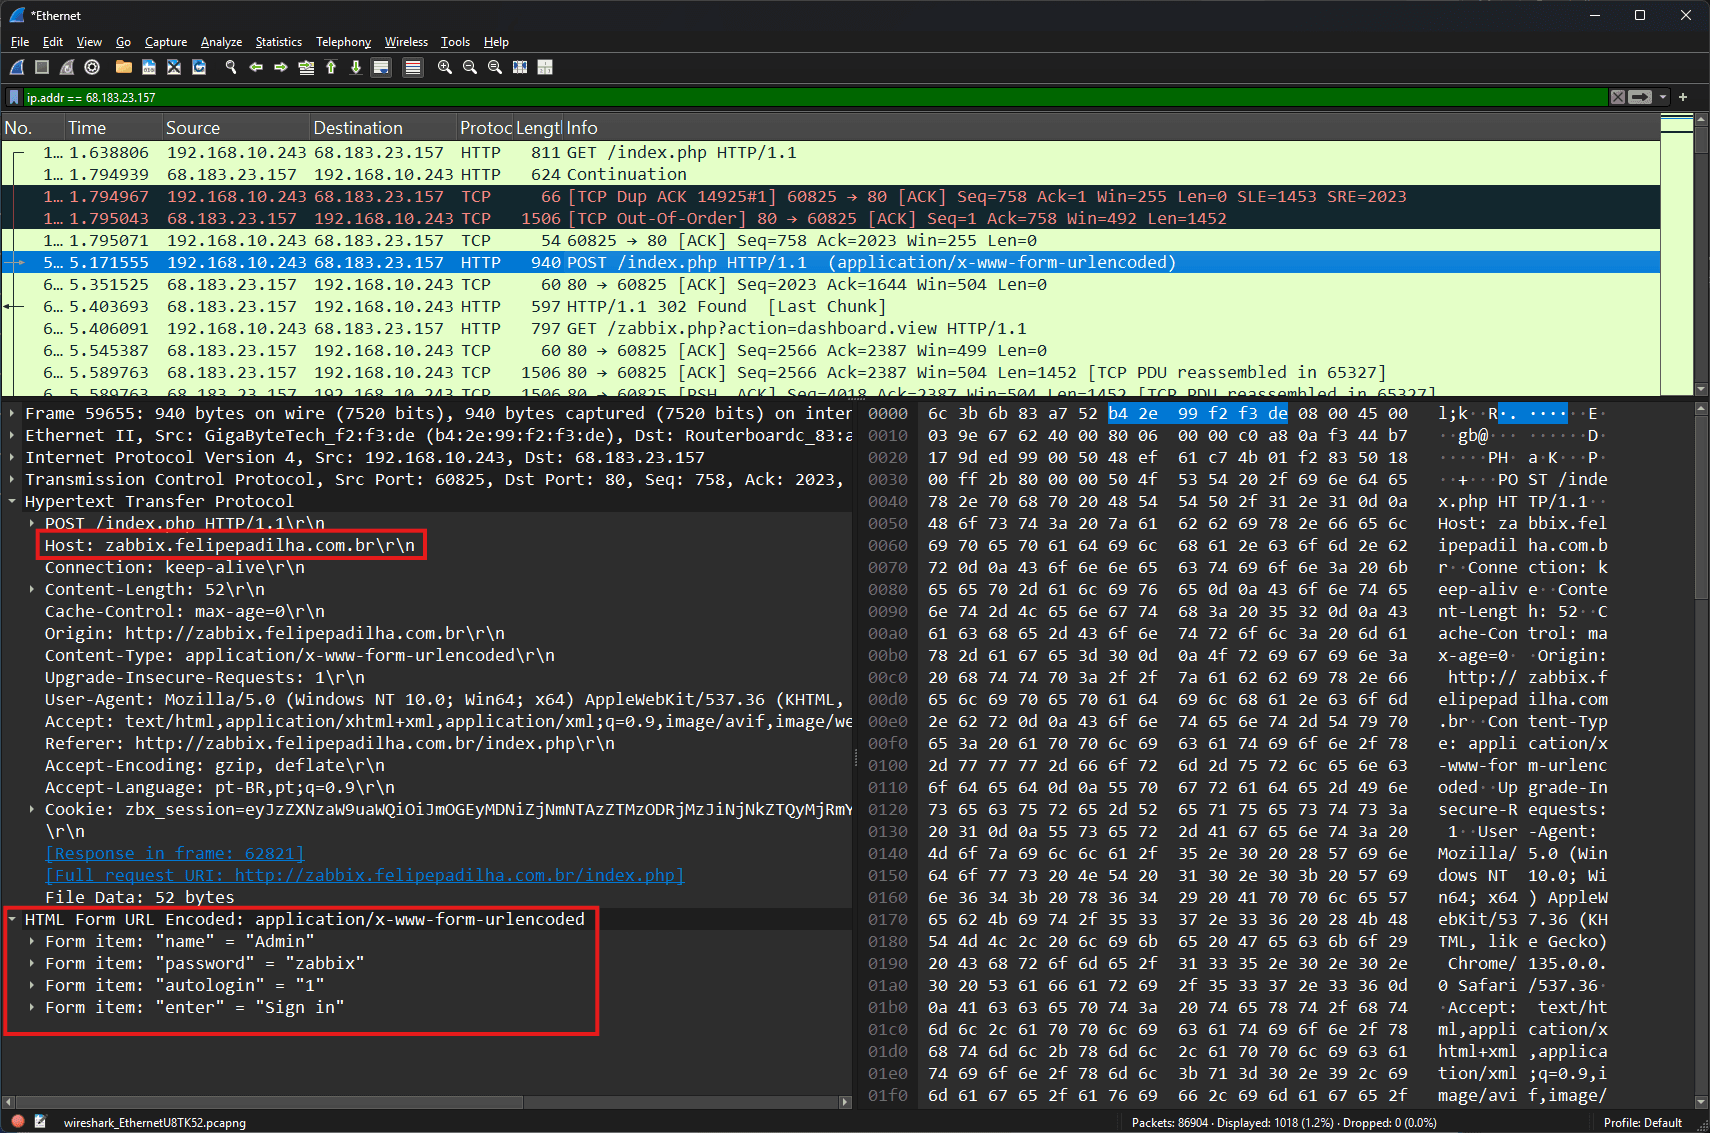1710x1133 pixels.
Task: Go forward to next packet
Action: pos(281,67)
